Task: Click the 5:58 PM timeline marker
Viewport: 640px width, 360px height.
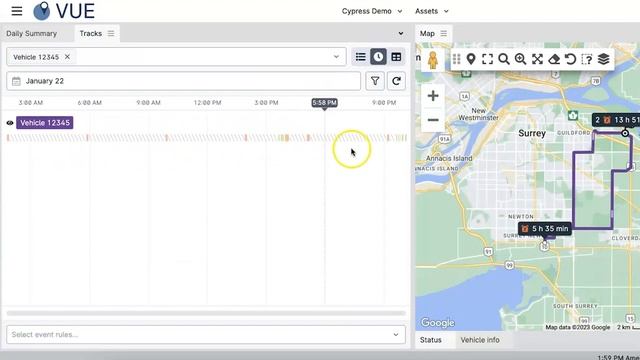Action: (324, 103)
